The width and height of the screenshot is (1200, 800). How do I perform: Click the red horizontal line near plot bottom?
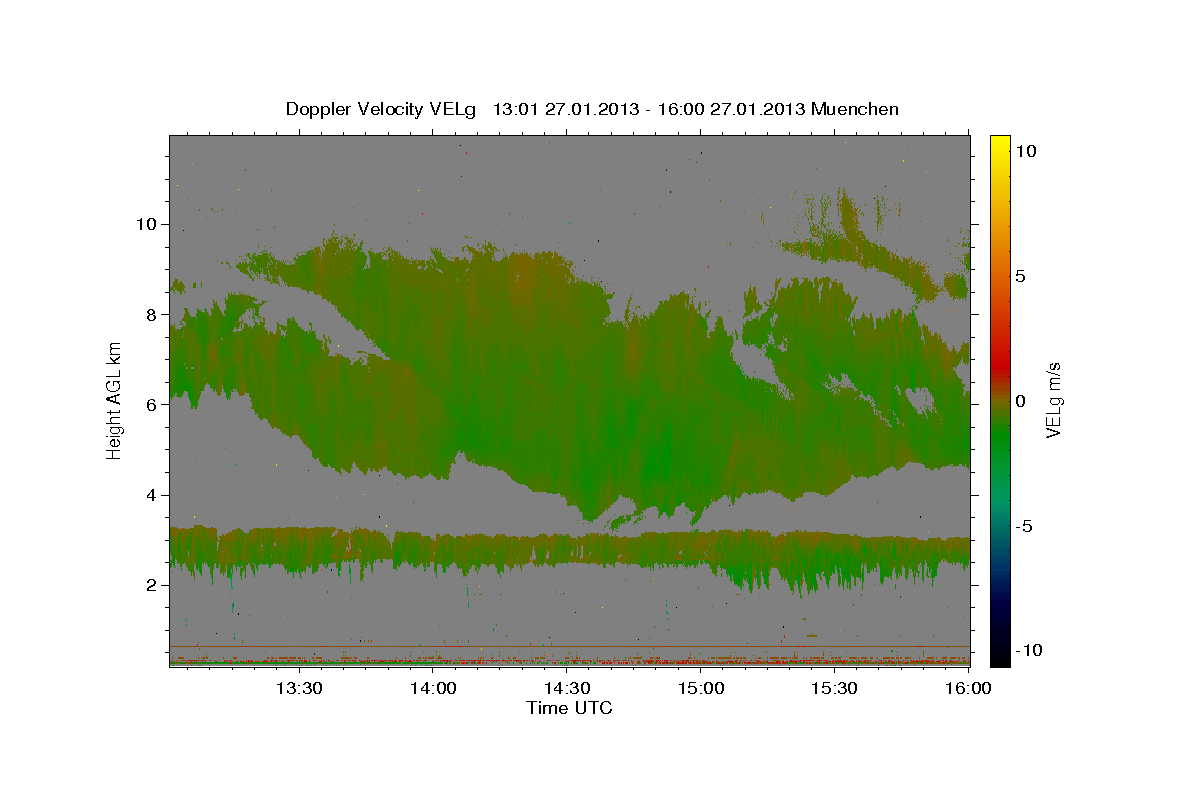pos(570,647)
